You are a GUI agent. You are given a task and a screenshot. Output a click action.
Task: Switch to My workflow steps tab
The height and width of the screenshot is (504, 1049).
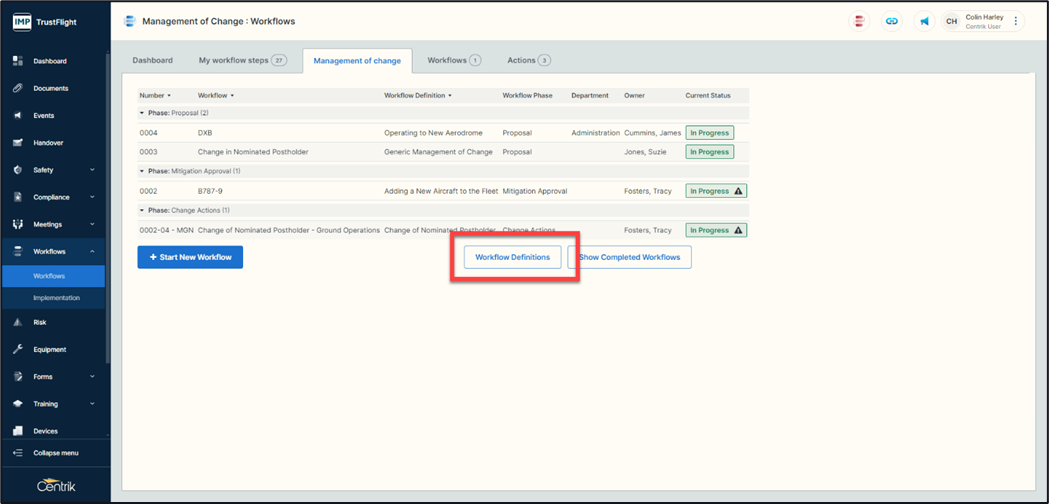(242, 60)
